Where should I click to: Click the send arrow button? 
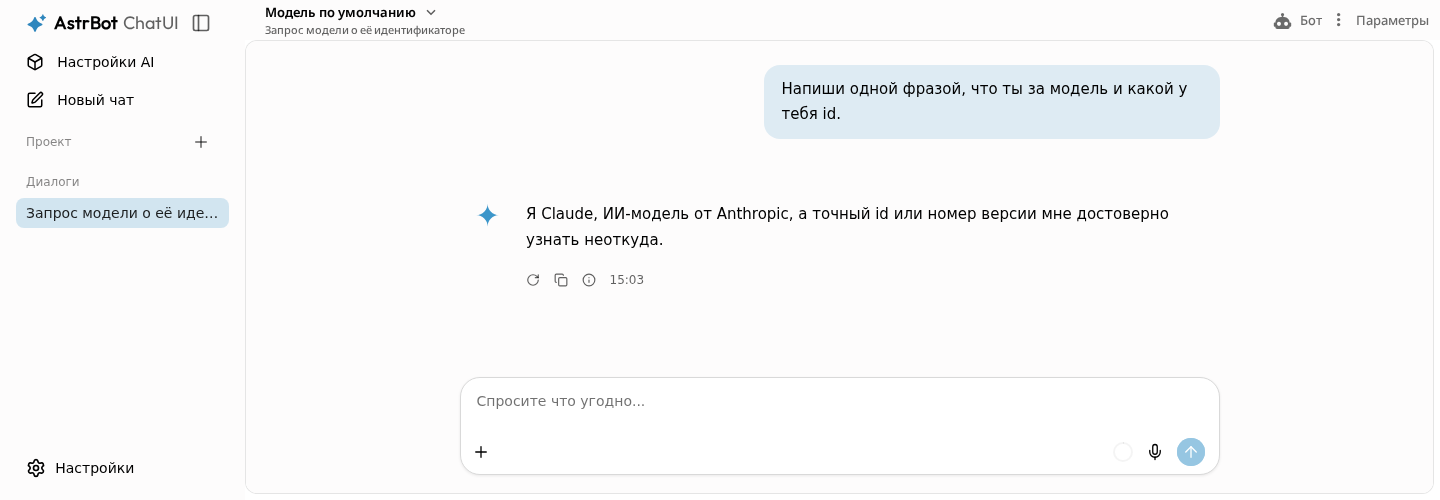point(1191,452)
